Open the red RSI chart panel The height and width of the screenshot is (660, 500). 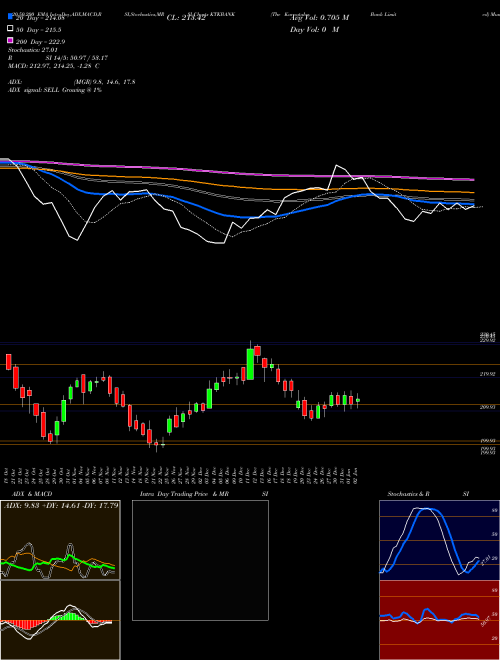[x=439, y=620]
